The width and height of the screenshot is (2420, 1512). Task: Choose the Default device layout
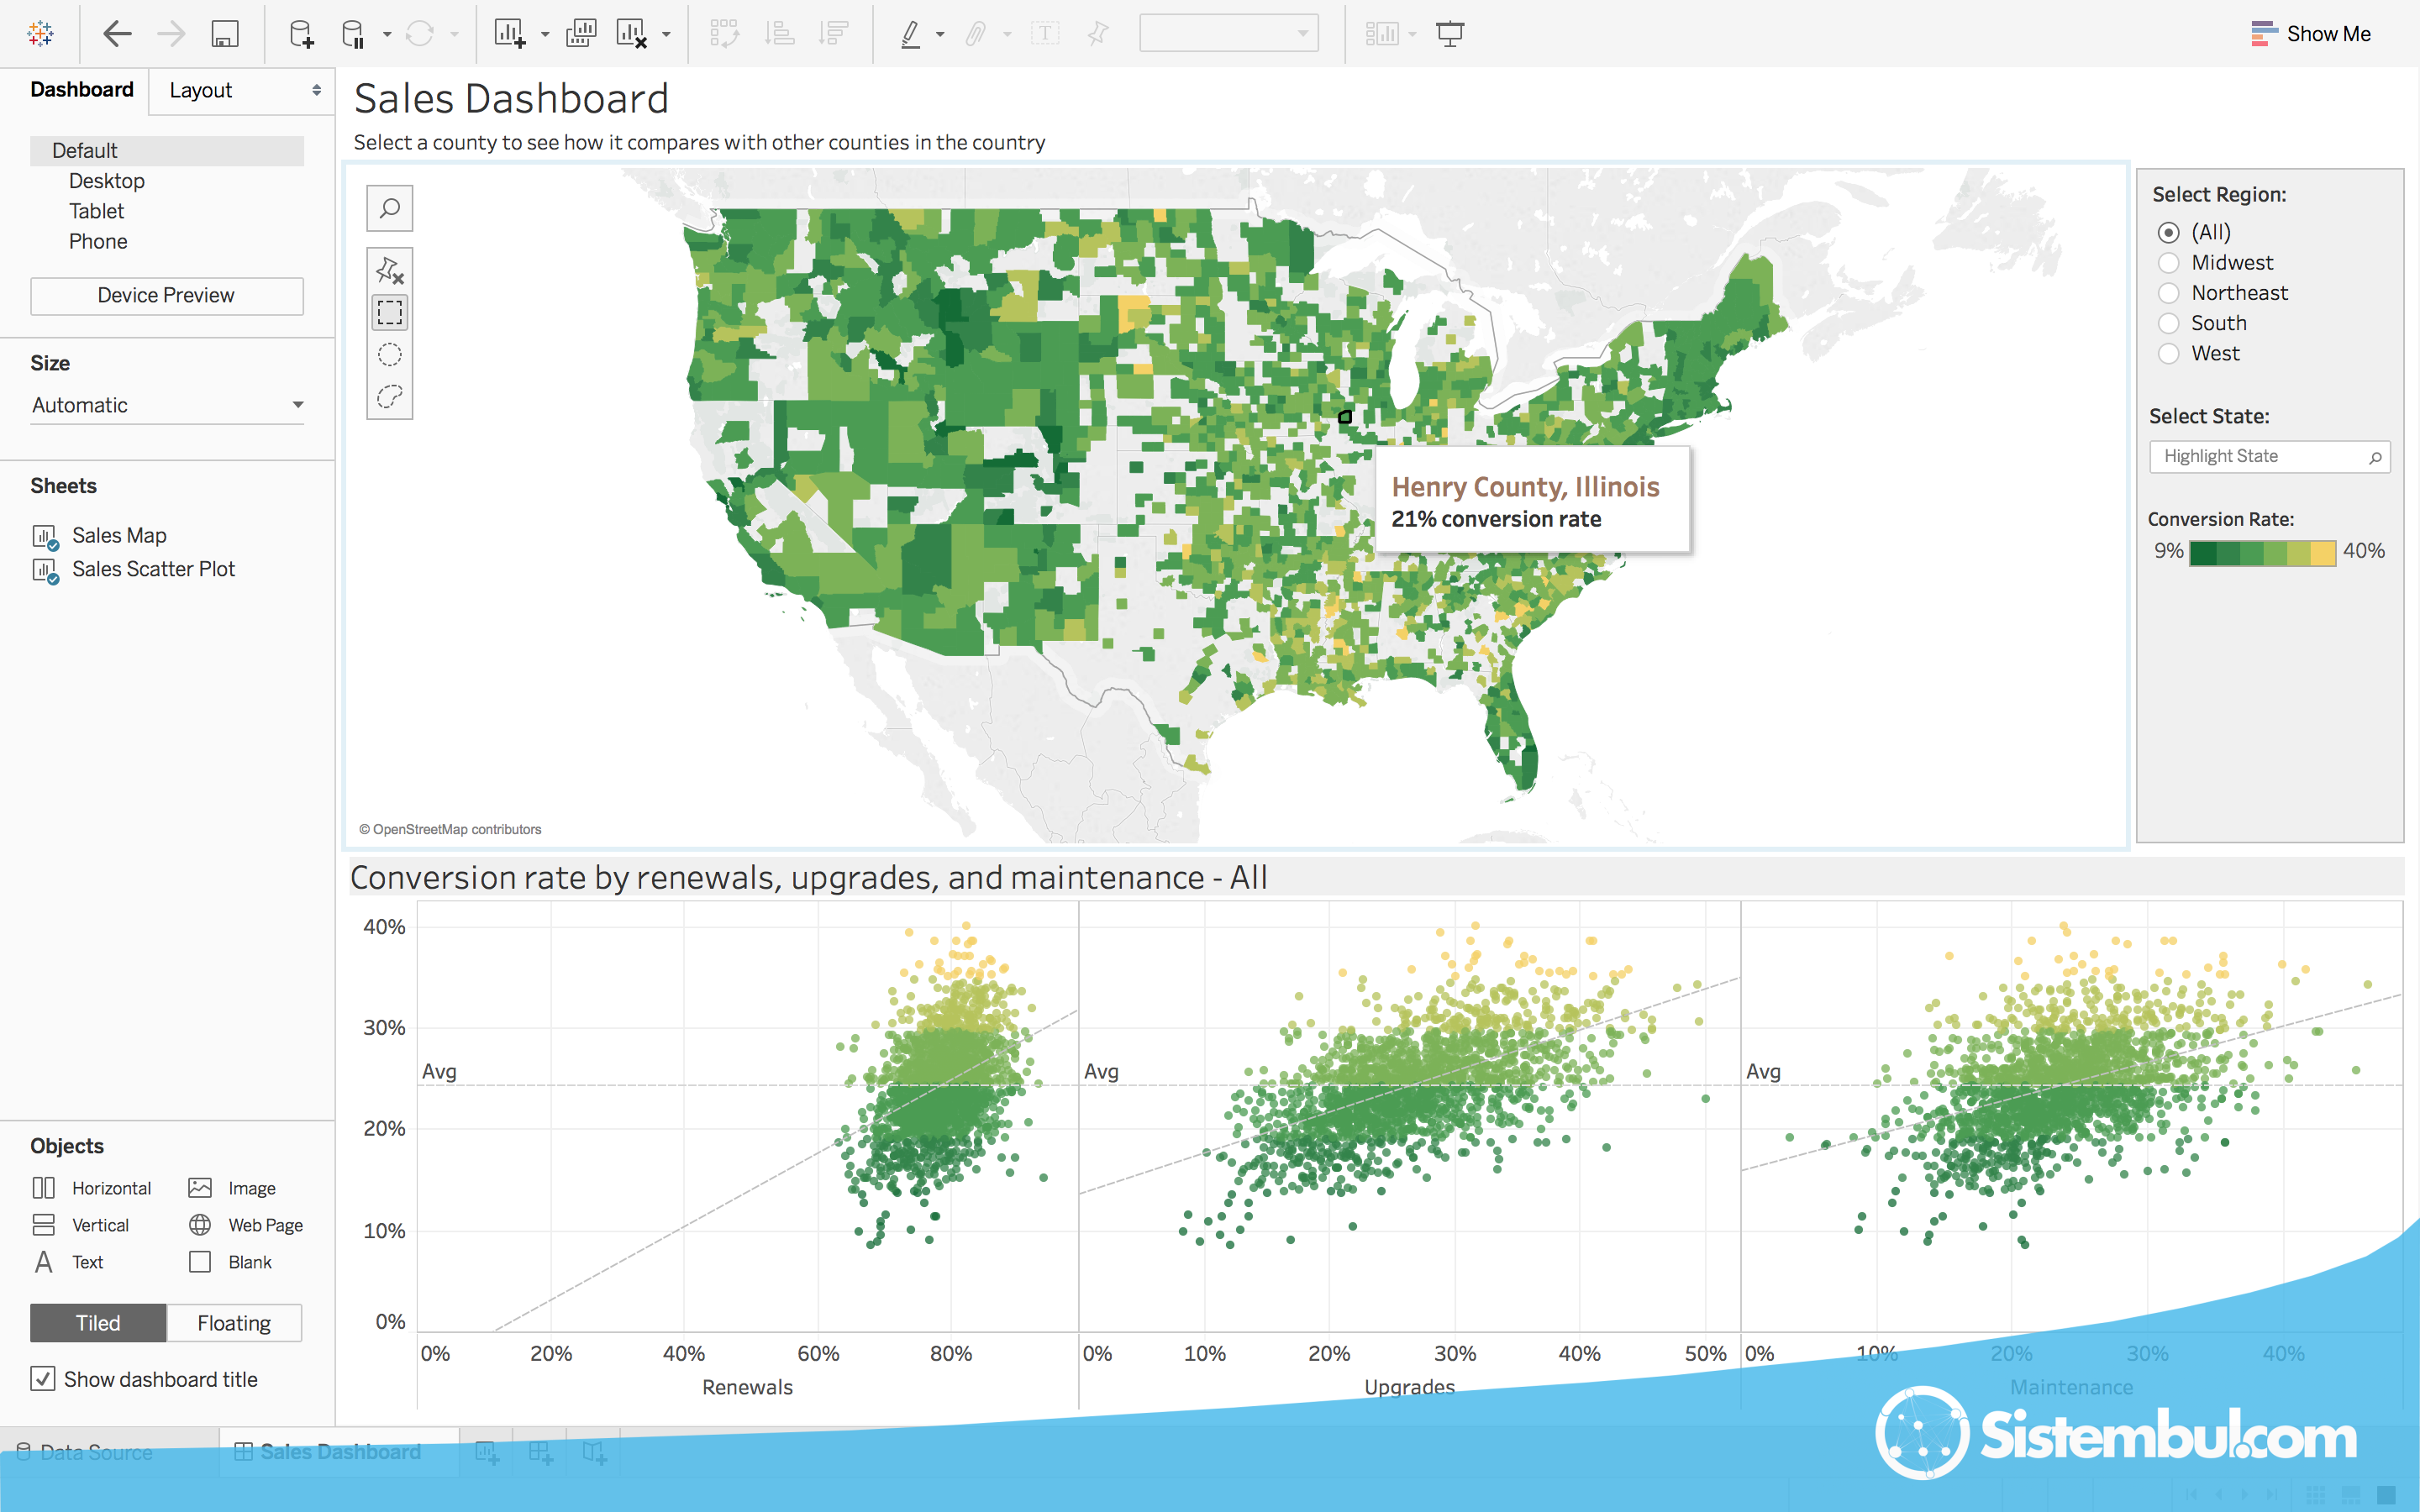167,151
